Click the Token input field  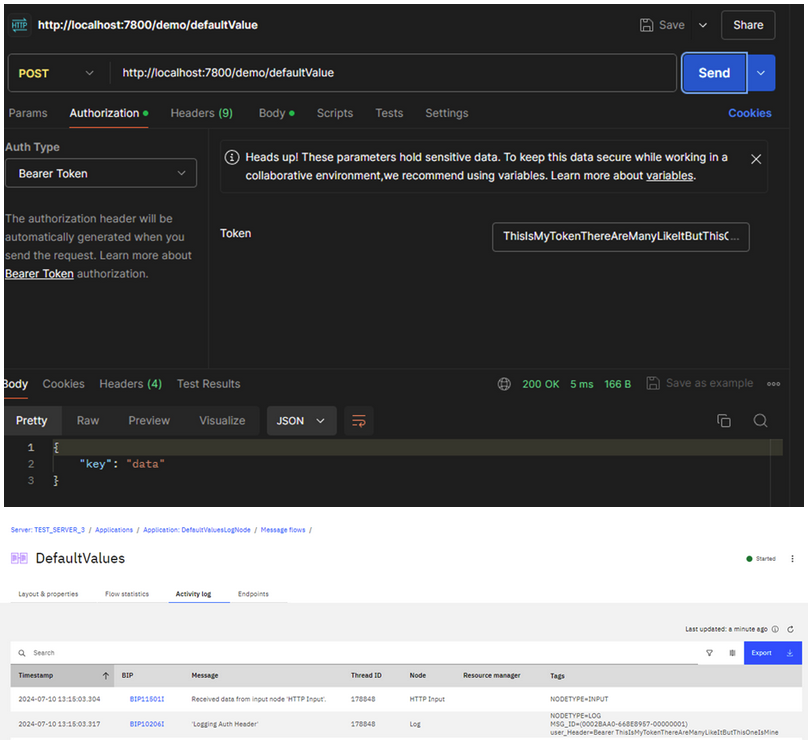(x=620, y=237)
